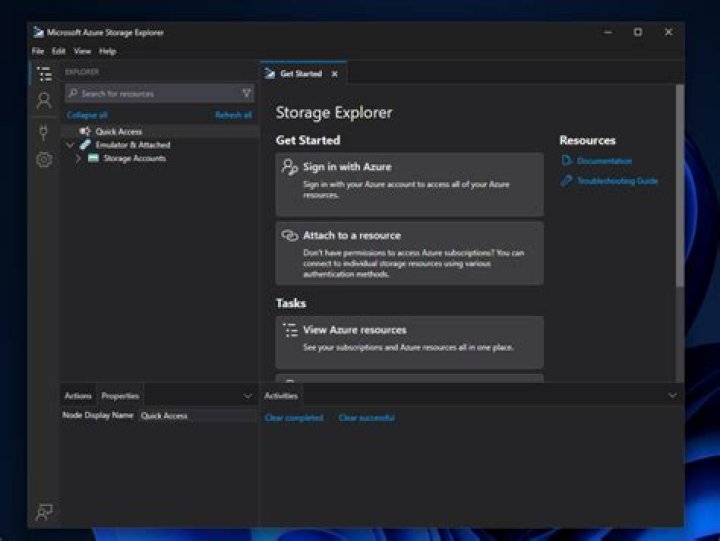Click the Troubleshooting Guide wrench icon
Image resolution: width=720 pixels, height=541 pixels.
567,180
